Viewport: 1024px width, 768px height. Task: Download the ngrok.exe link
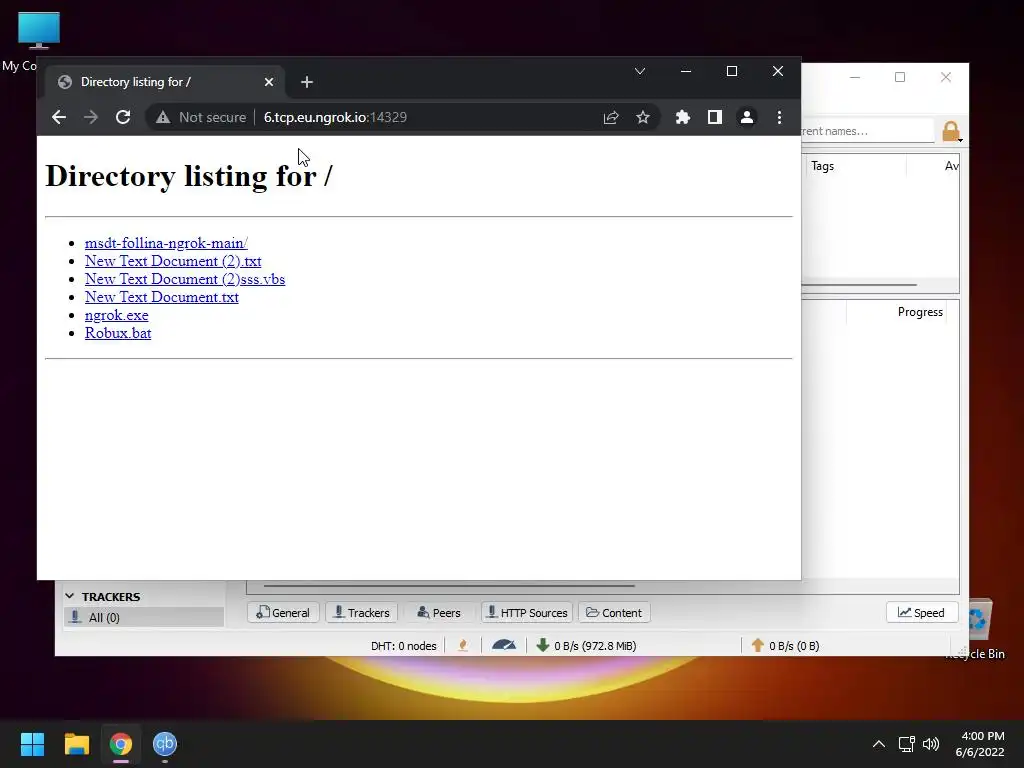(117, 315)
